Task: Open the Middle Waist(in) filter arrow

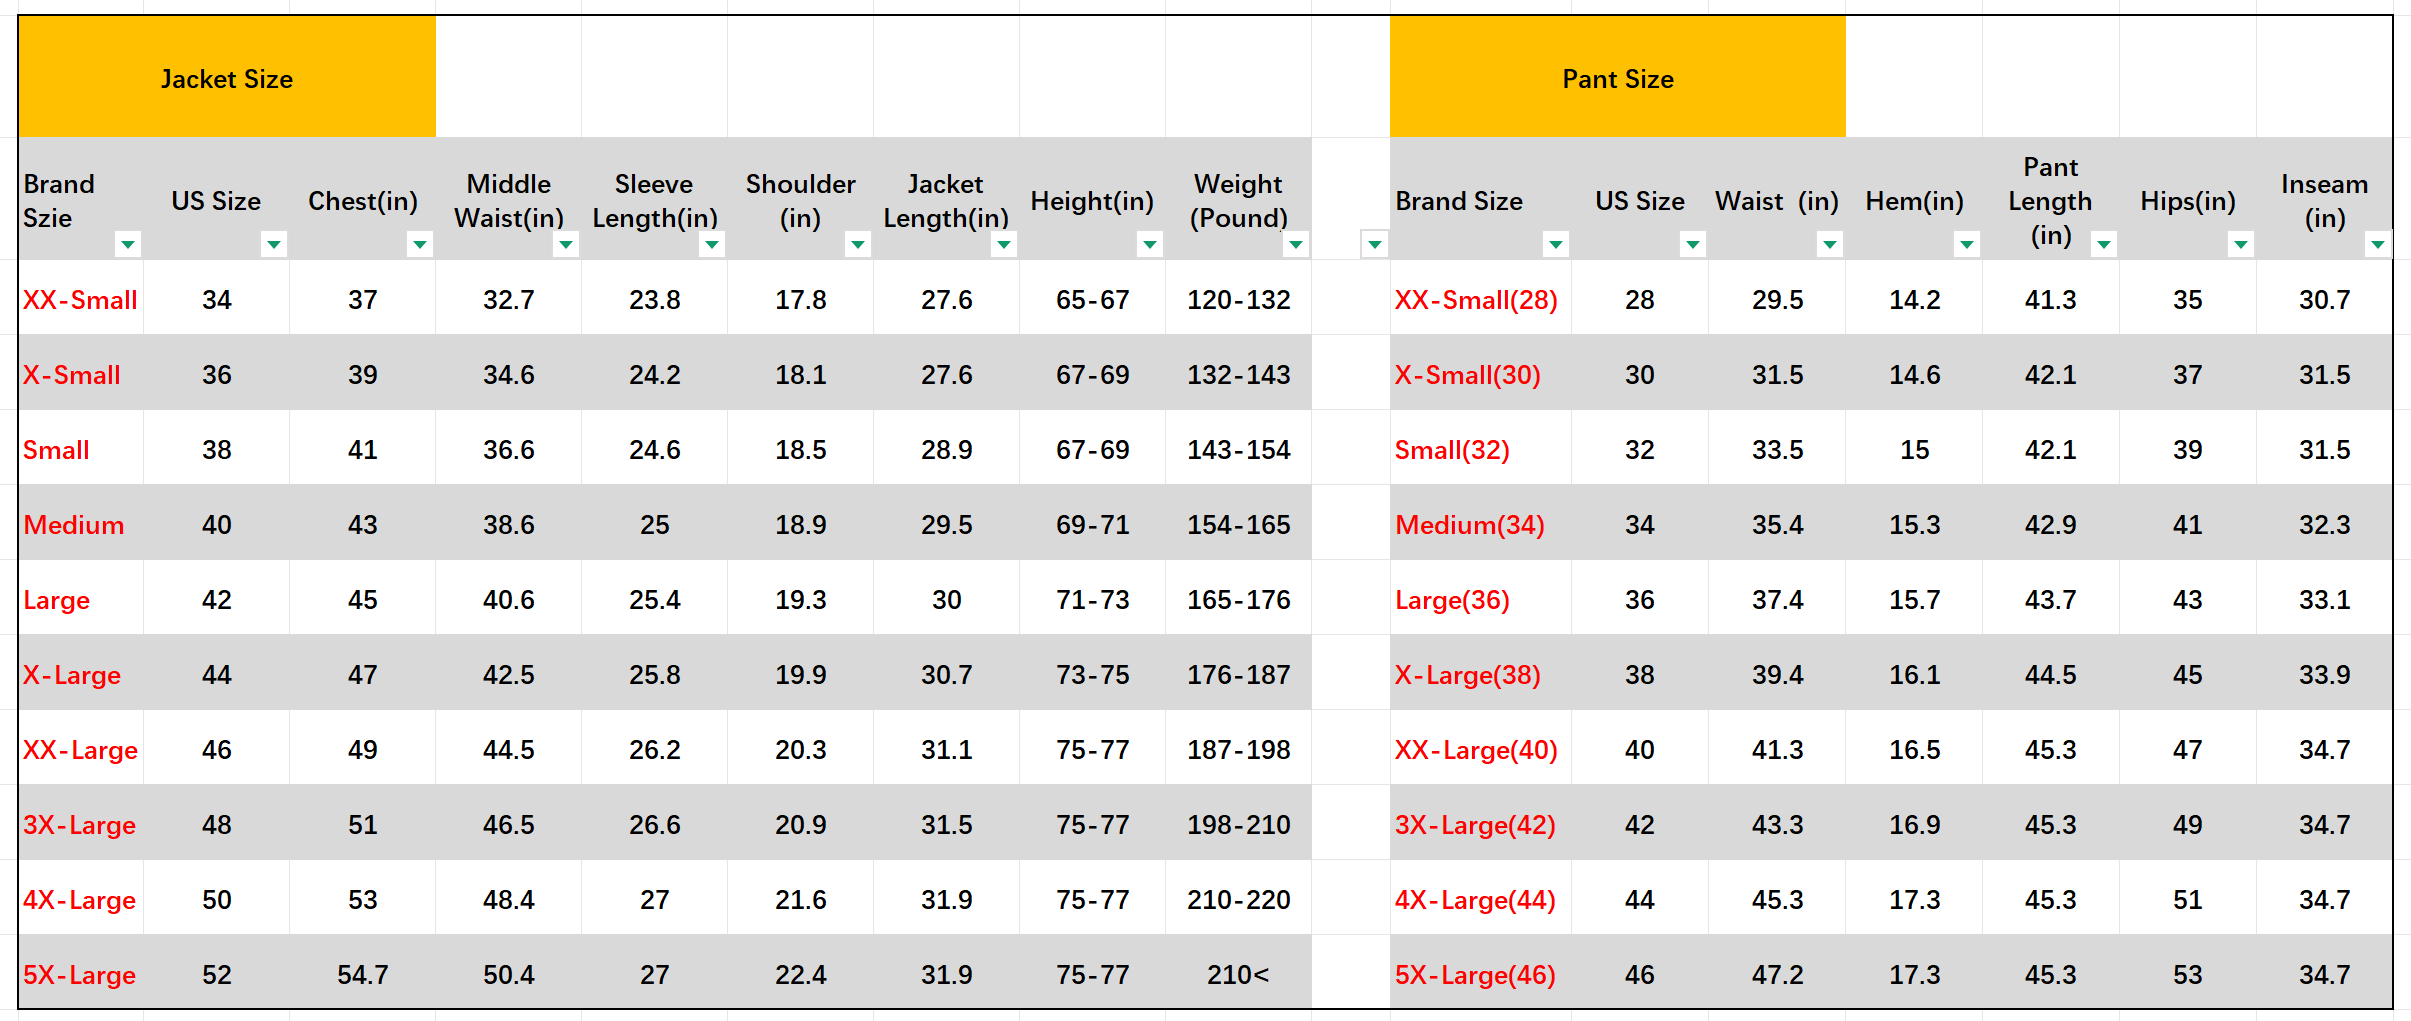Action: [x=566, y=244]
